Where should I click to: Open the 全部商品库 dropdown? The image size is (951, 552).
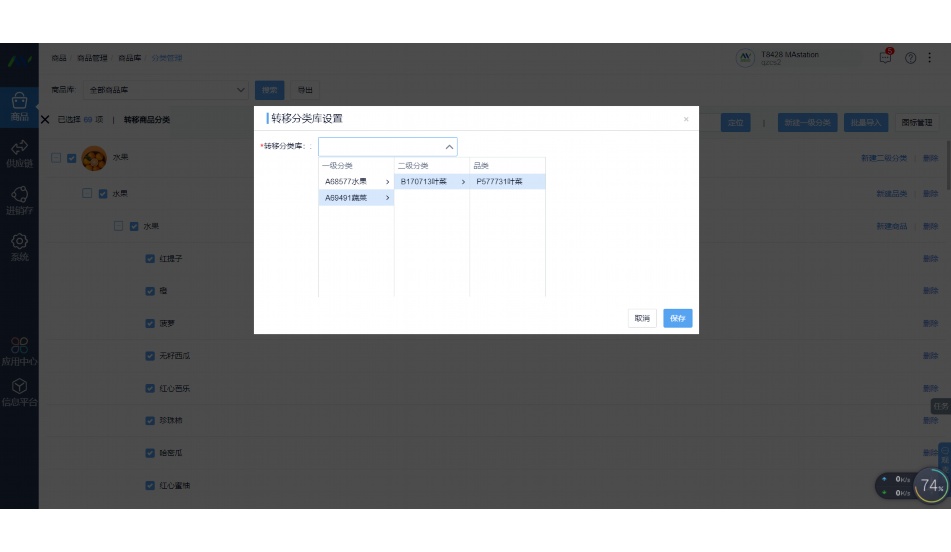[x=166, y=90]
